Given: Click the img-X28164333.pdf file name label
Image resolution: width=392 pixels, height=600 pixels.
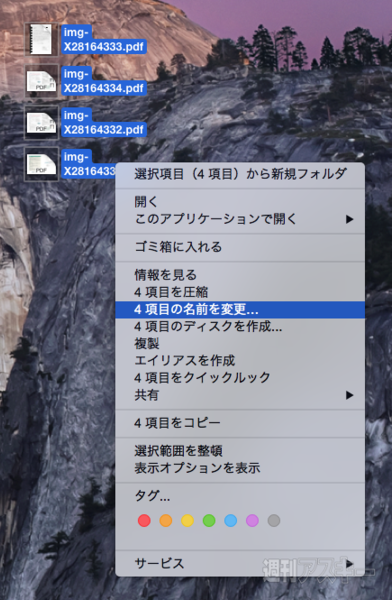Looking at the screenshot, I should click(x=103, y=39).
